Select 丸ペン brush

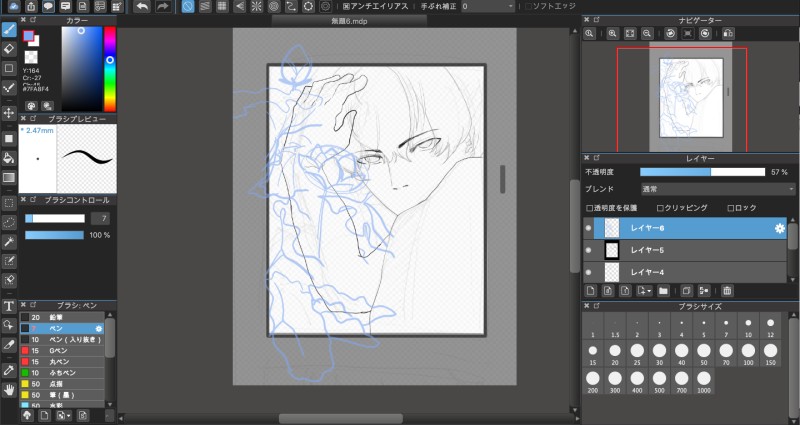click(x=62, y=362)
